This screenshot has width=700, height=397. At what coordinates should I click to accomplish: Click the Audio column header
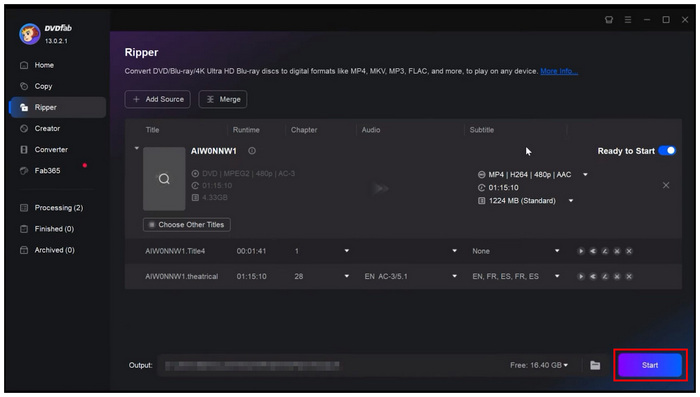point(371,130)
